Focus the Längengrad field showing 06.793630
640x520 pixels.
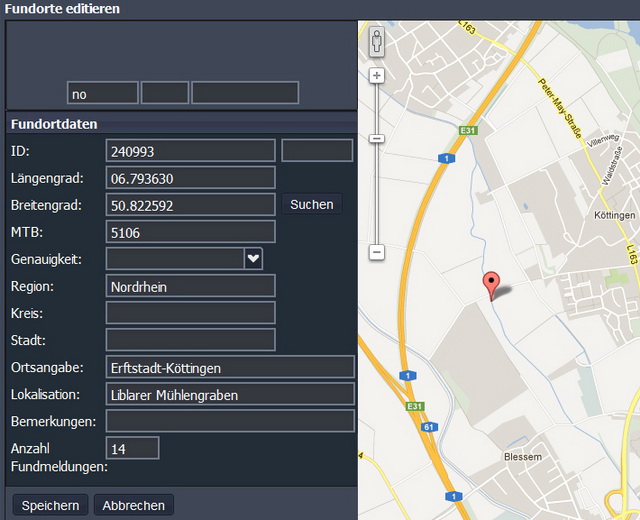(190, 178)
